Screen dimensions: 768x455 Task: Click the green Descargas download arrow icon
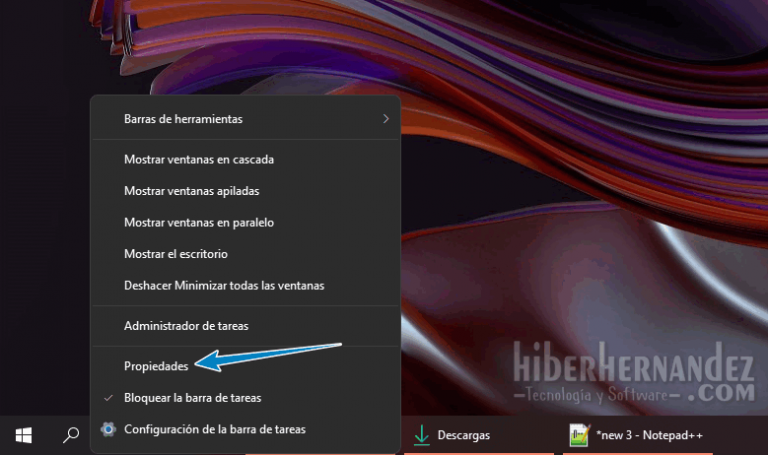(x=422, y=435)
